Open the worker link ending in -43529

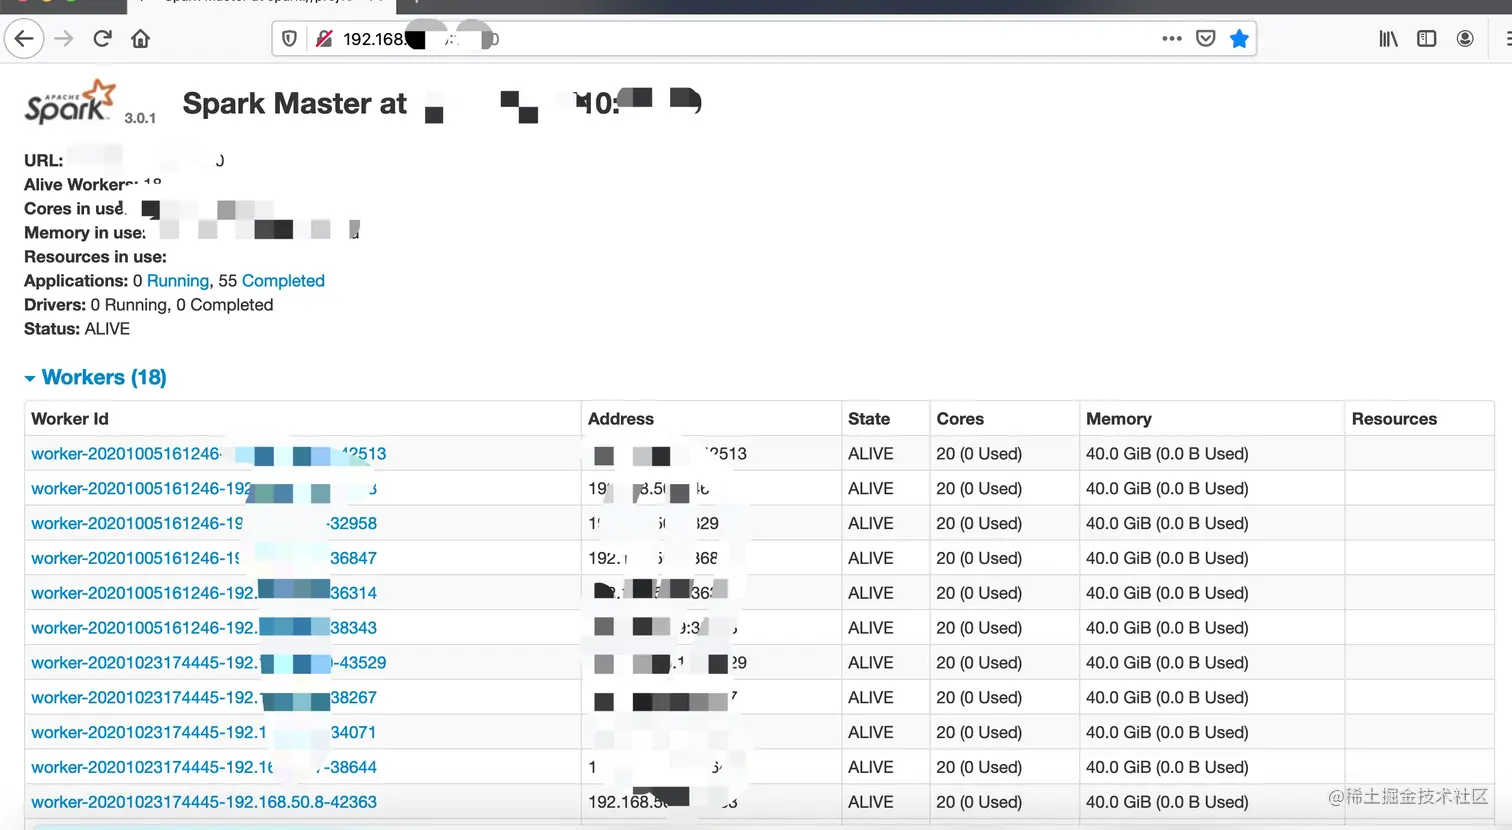coord(209,663)
